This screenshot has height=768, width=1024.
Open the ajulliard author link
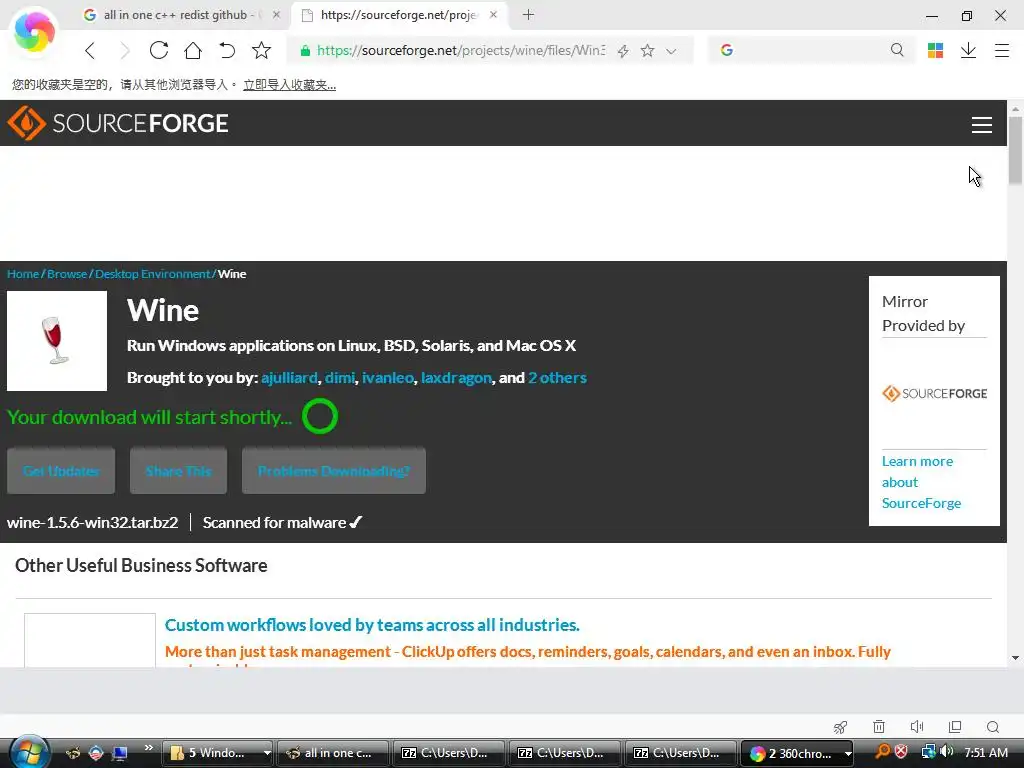point(289,377)
